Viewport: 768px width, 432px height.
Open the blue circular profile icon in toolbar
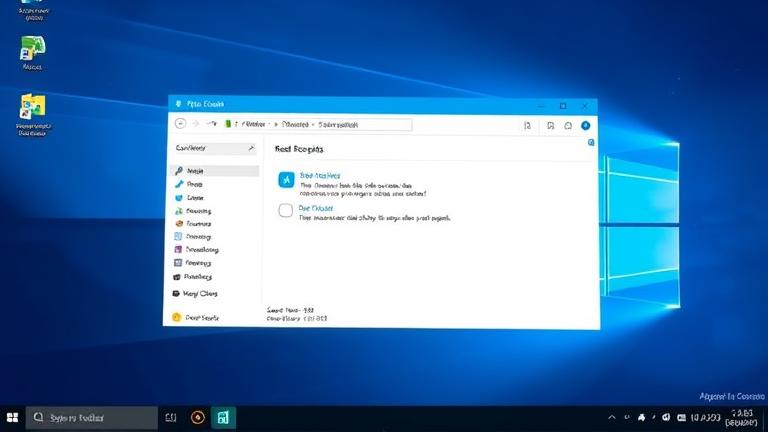585,125
